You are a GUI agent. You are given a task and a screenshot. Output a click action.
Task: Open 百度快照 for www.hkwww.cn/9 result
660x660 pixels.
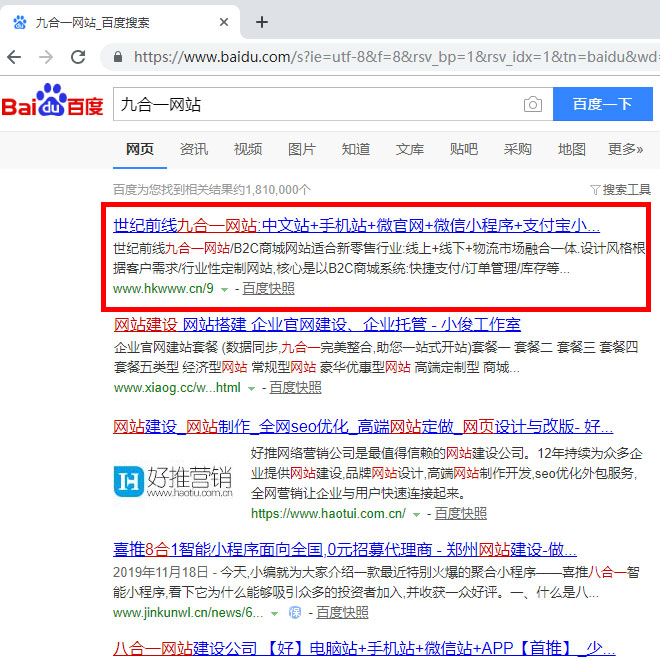tap(269, 289)
